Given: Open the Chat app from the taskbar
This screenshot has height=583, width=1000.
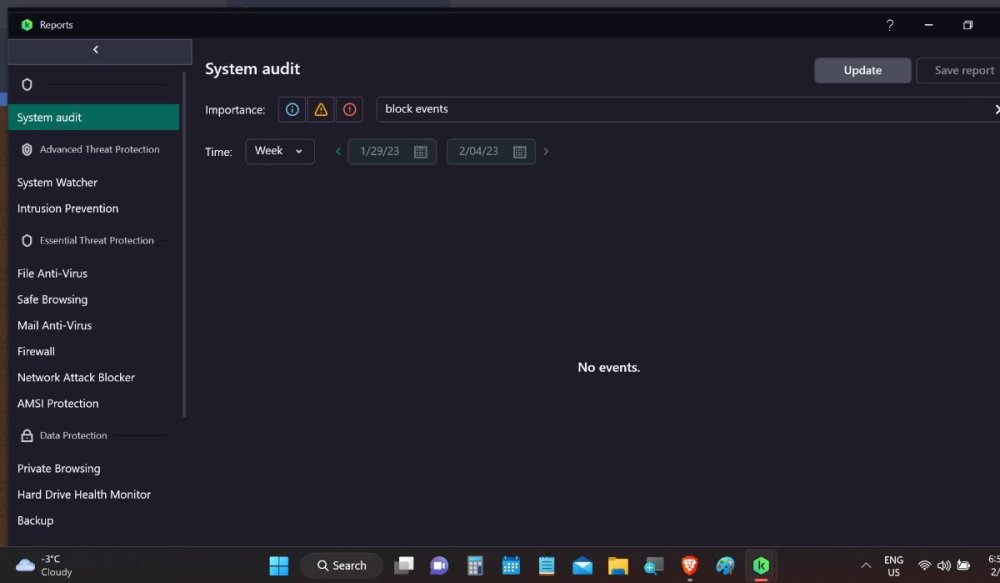Looking at the screenshot, I should coord(439,566).
